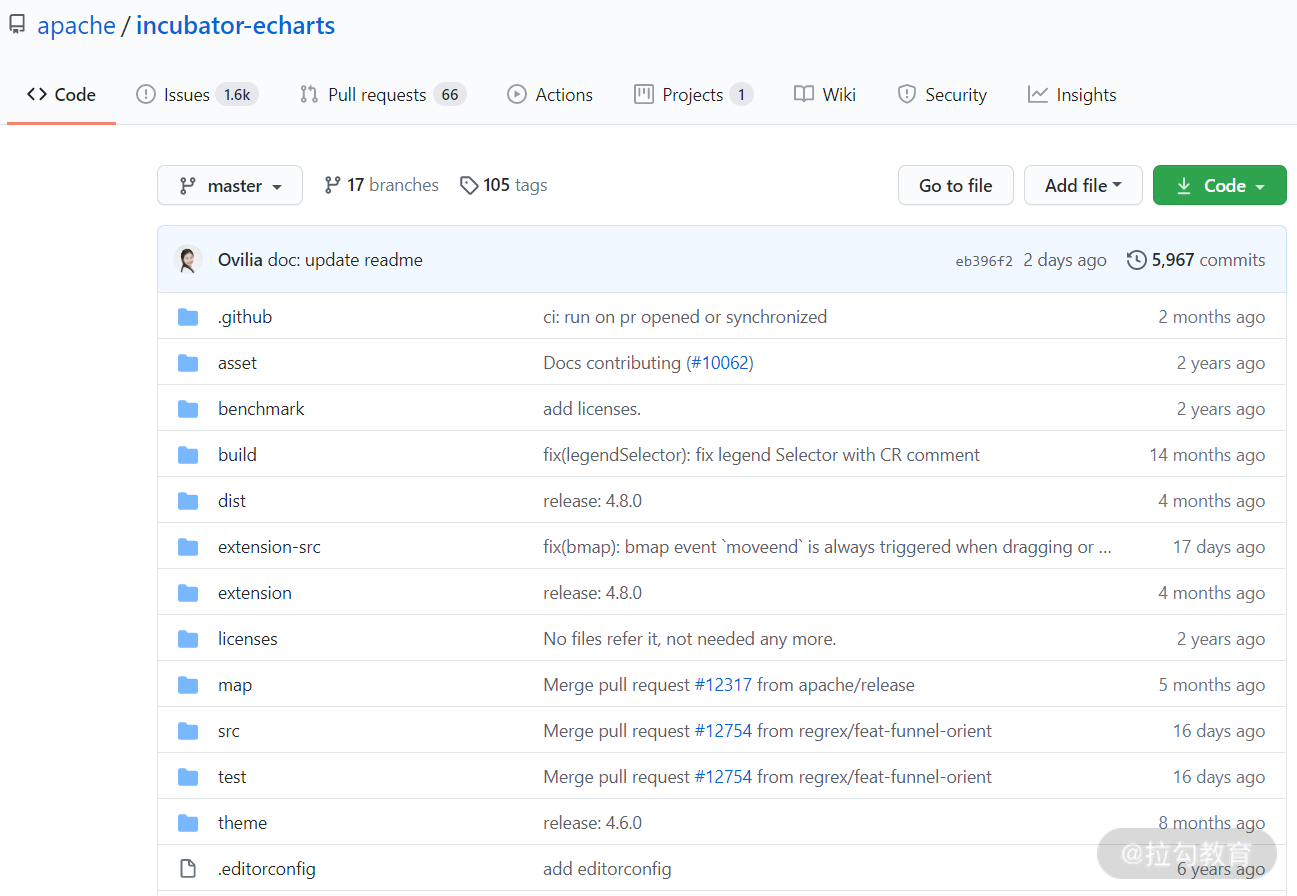The image size is (1297, 896).
Task: Open the .github folder
Action: click(x=245, y=317)
